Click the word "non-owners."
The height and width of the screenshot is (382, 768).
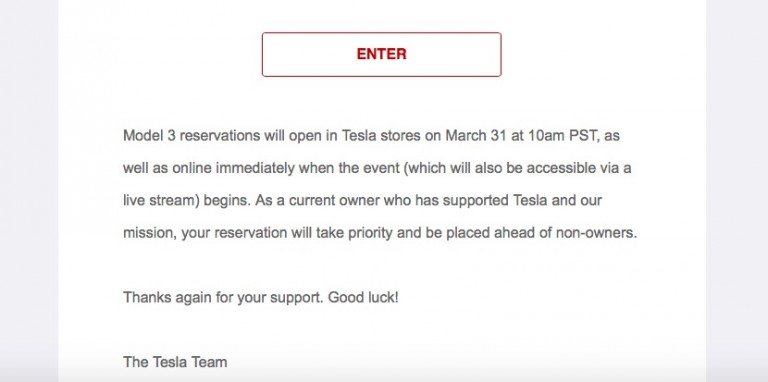coord(596,233)
